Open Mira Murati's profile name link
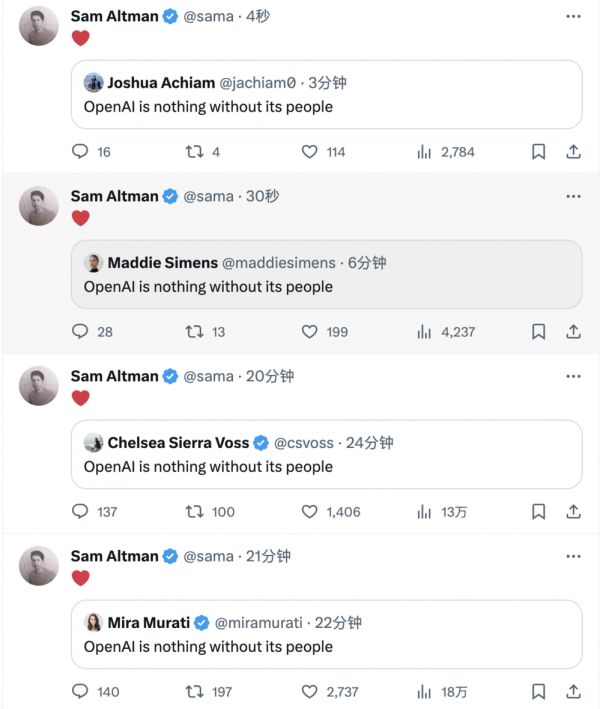The width and height of the screenshot is (600, 709). tap(149, 623)
